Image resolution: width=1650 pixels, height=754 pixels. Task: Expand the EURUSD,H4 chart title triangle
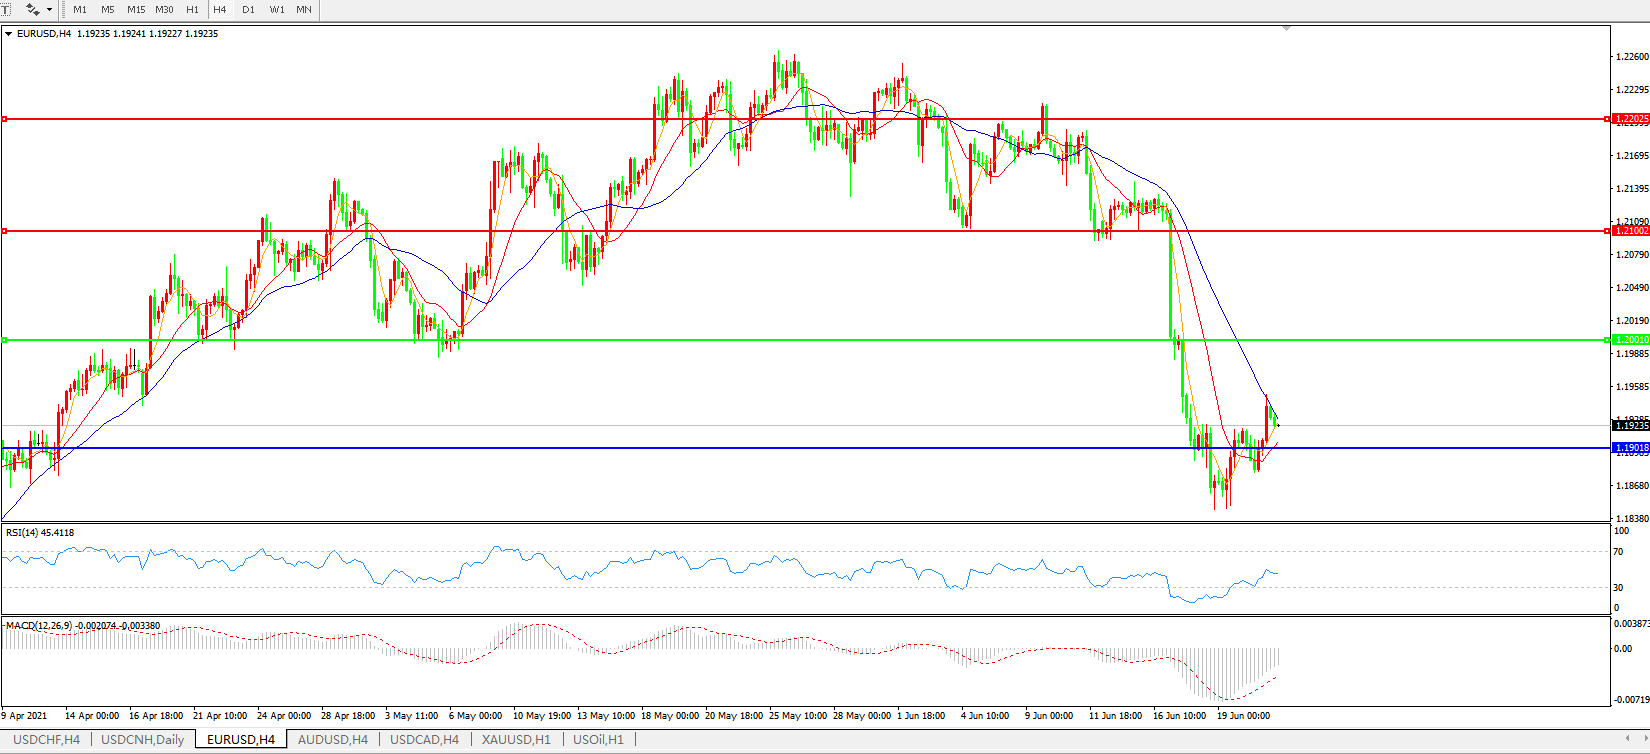[9, 34]
